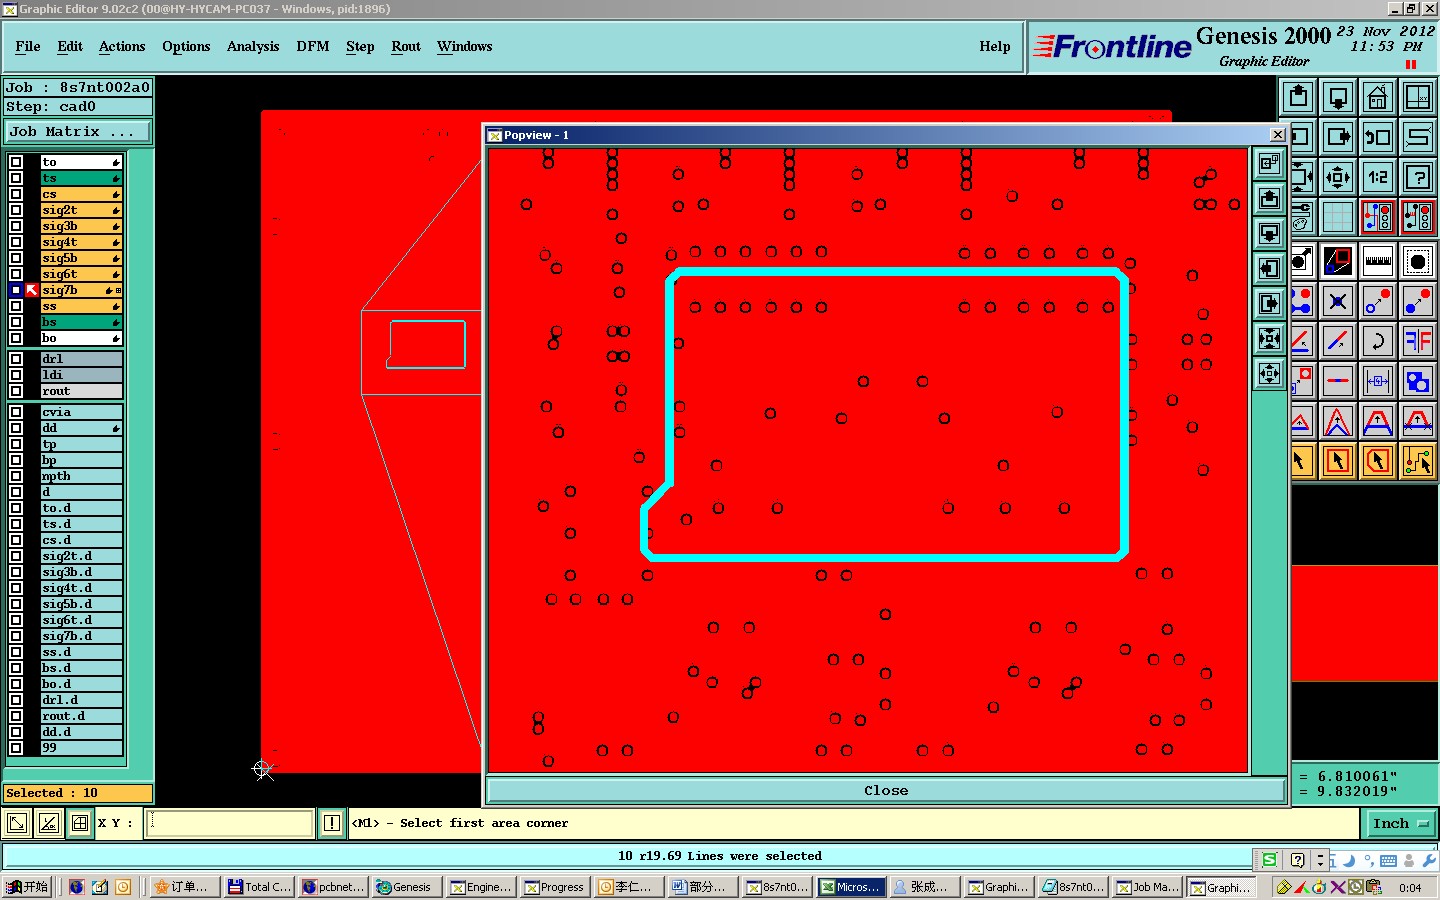Viewport: 1440px width, 900px height.
Task: Click the net select arrow icon
Action: point(1418,461)
